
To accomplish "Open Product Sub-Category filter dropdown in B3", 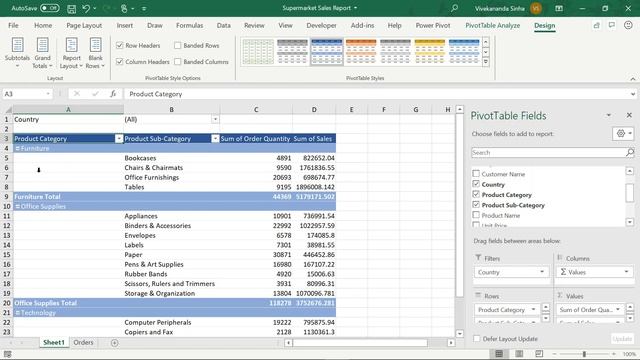I will coord(215,139).
